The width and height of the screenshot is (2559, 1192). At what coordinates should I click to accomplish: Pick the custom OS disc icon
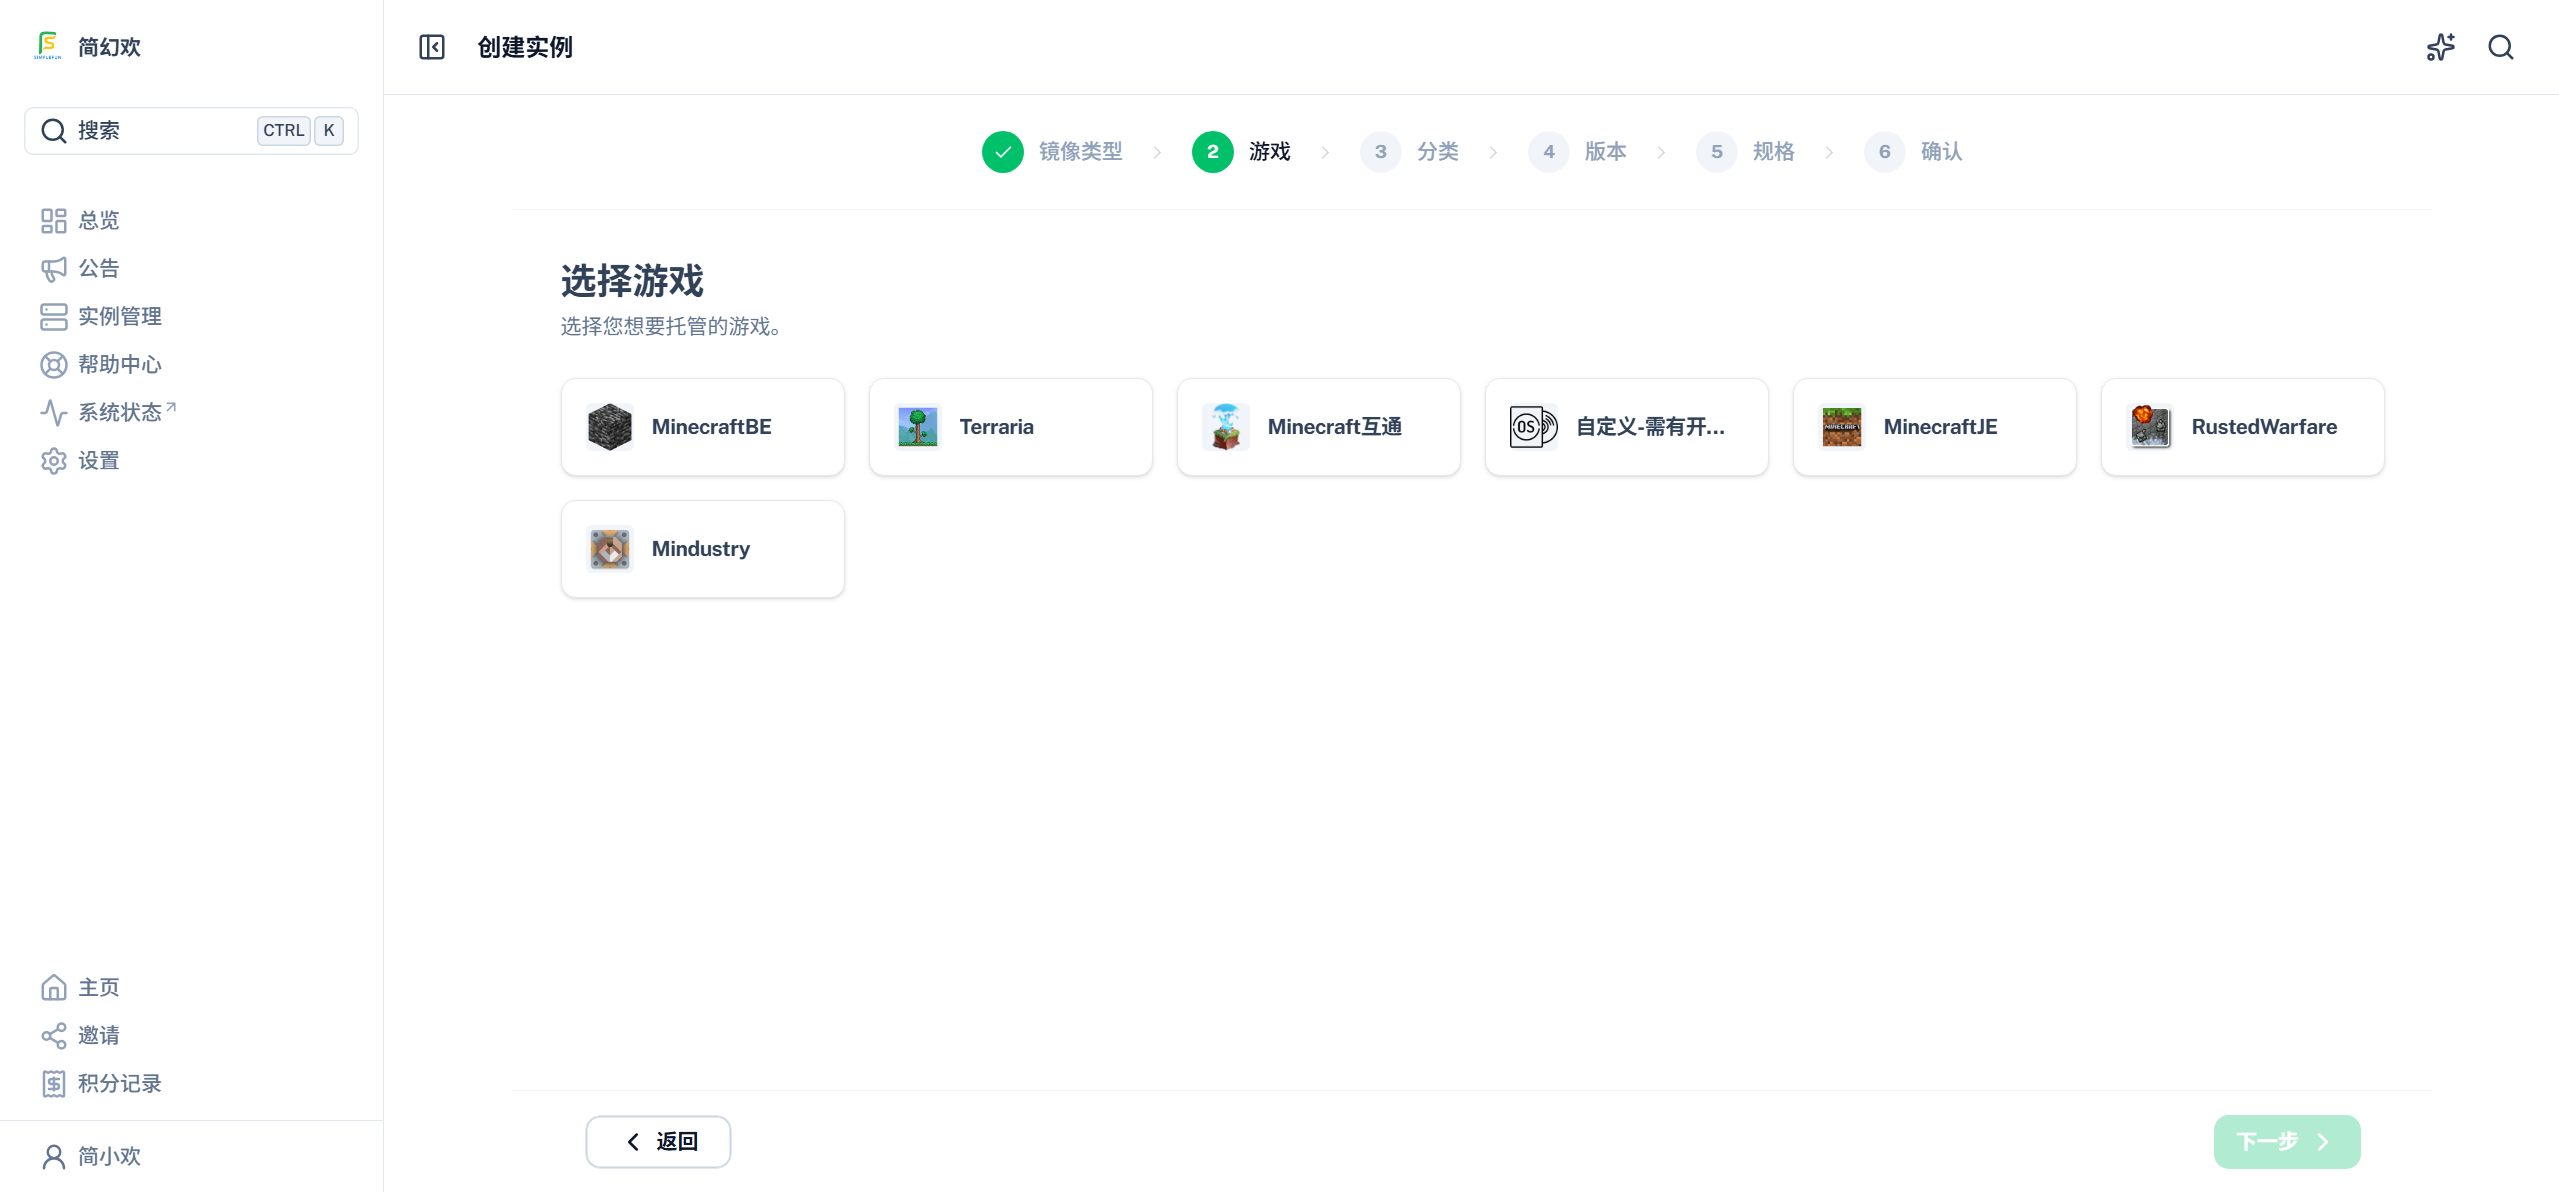(x=1534, y=427)
